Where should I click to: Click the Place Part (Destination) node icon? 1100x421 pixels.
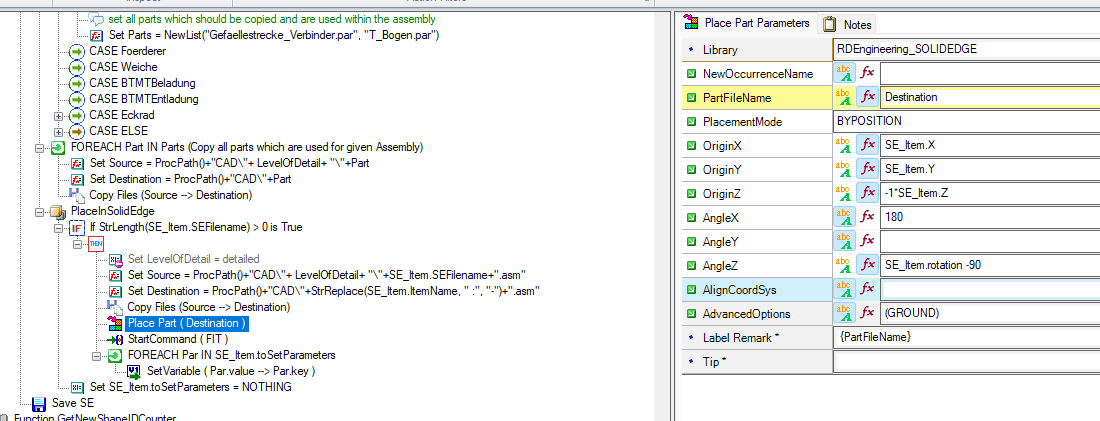pos(114,323)
